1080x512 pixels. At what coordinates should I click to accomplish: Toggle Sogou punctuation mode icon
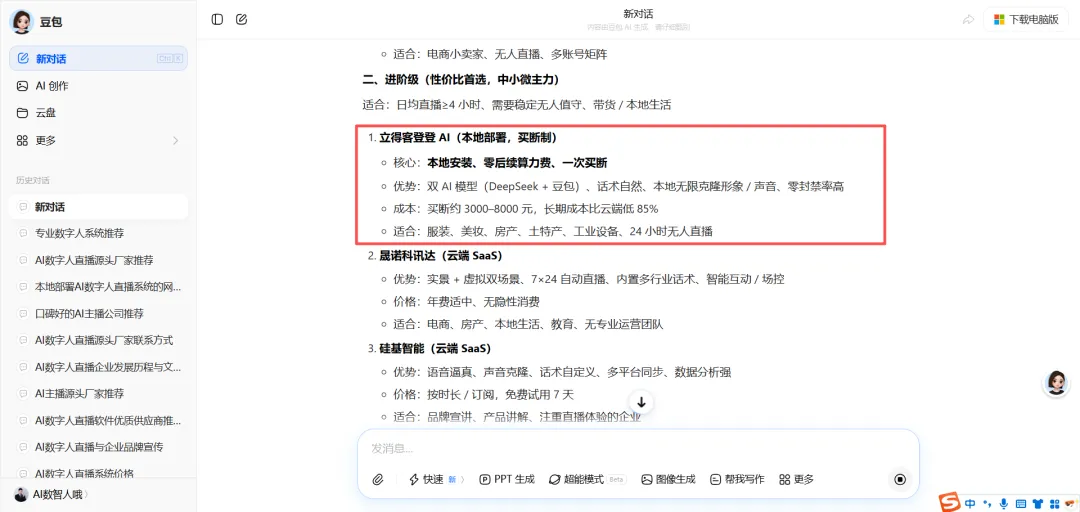click(988, 503)
